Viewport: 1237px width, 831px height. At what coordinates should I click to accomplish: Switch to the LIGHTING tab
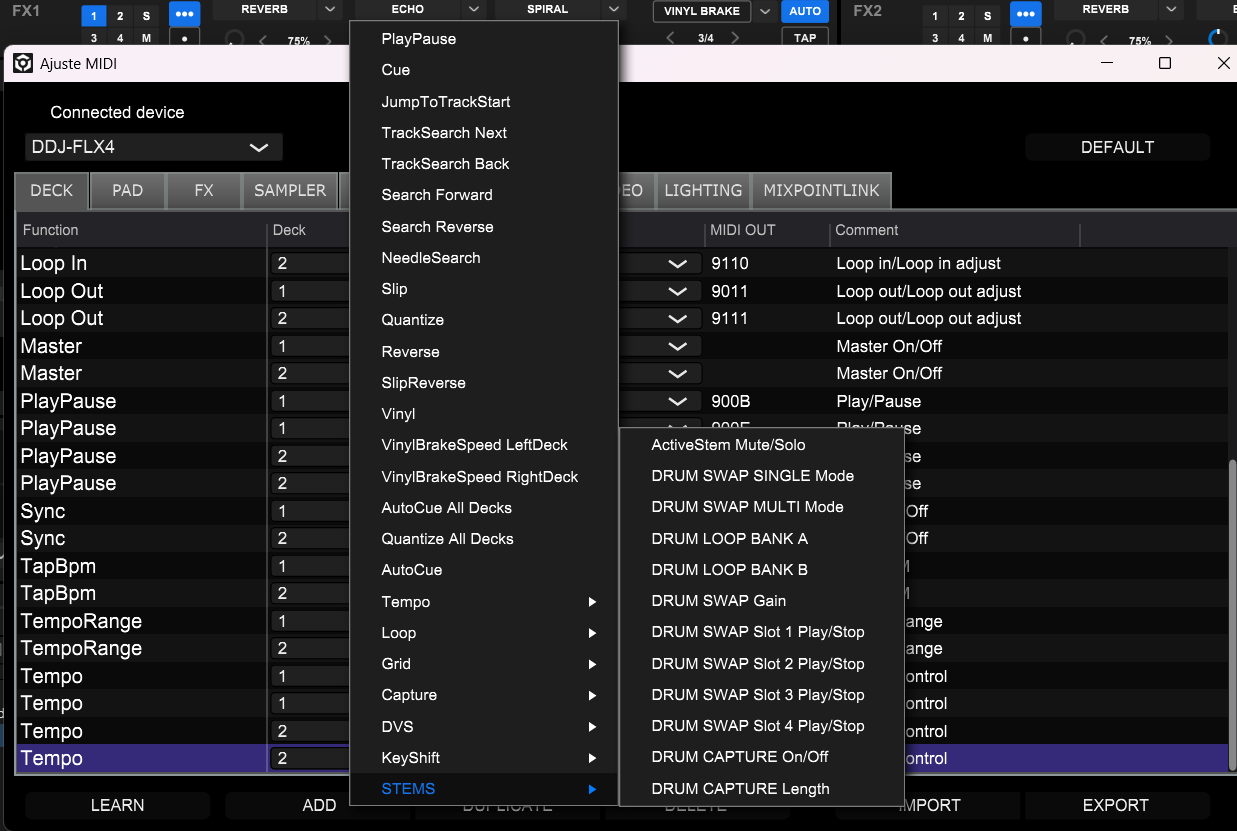[703, 191]
